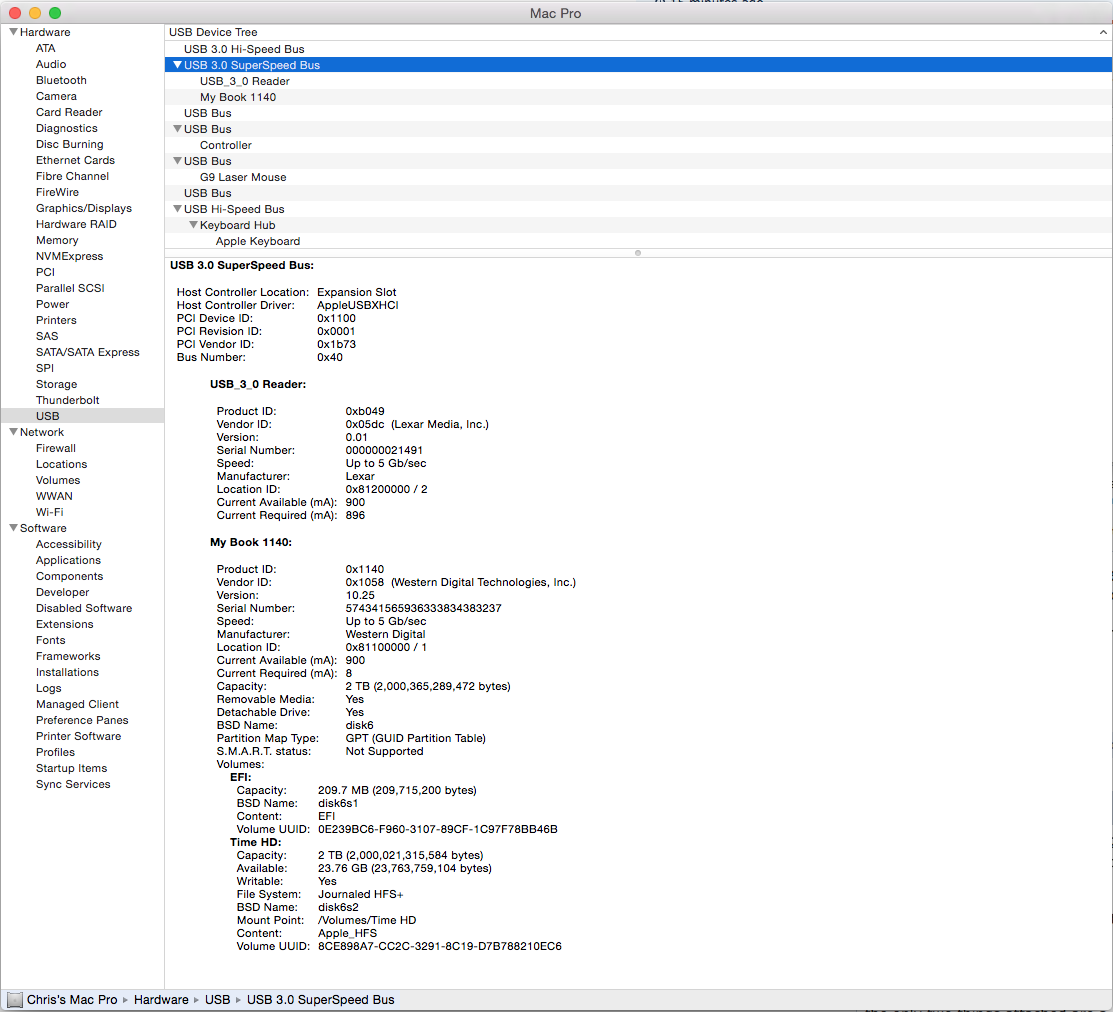
Task: Select Controller device row
Action: [x=638, y=145]
